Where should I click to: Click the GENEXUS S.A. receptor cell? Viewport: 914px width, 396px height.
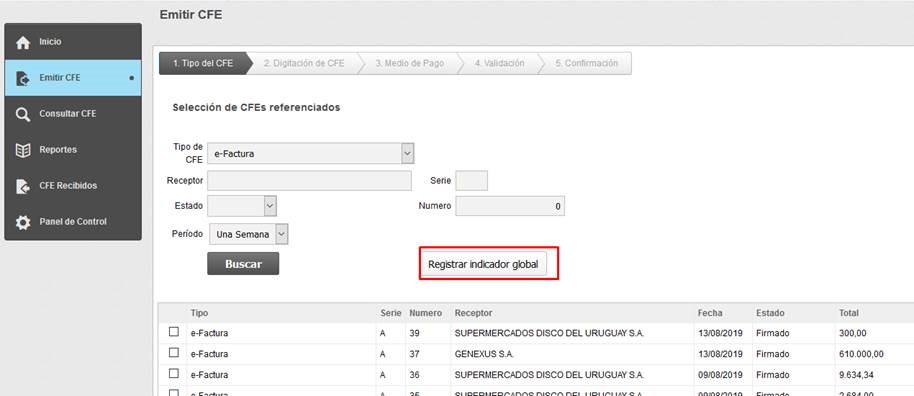[484, 354]
